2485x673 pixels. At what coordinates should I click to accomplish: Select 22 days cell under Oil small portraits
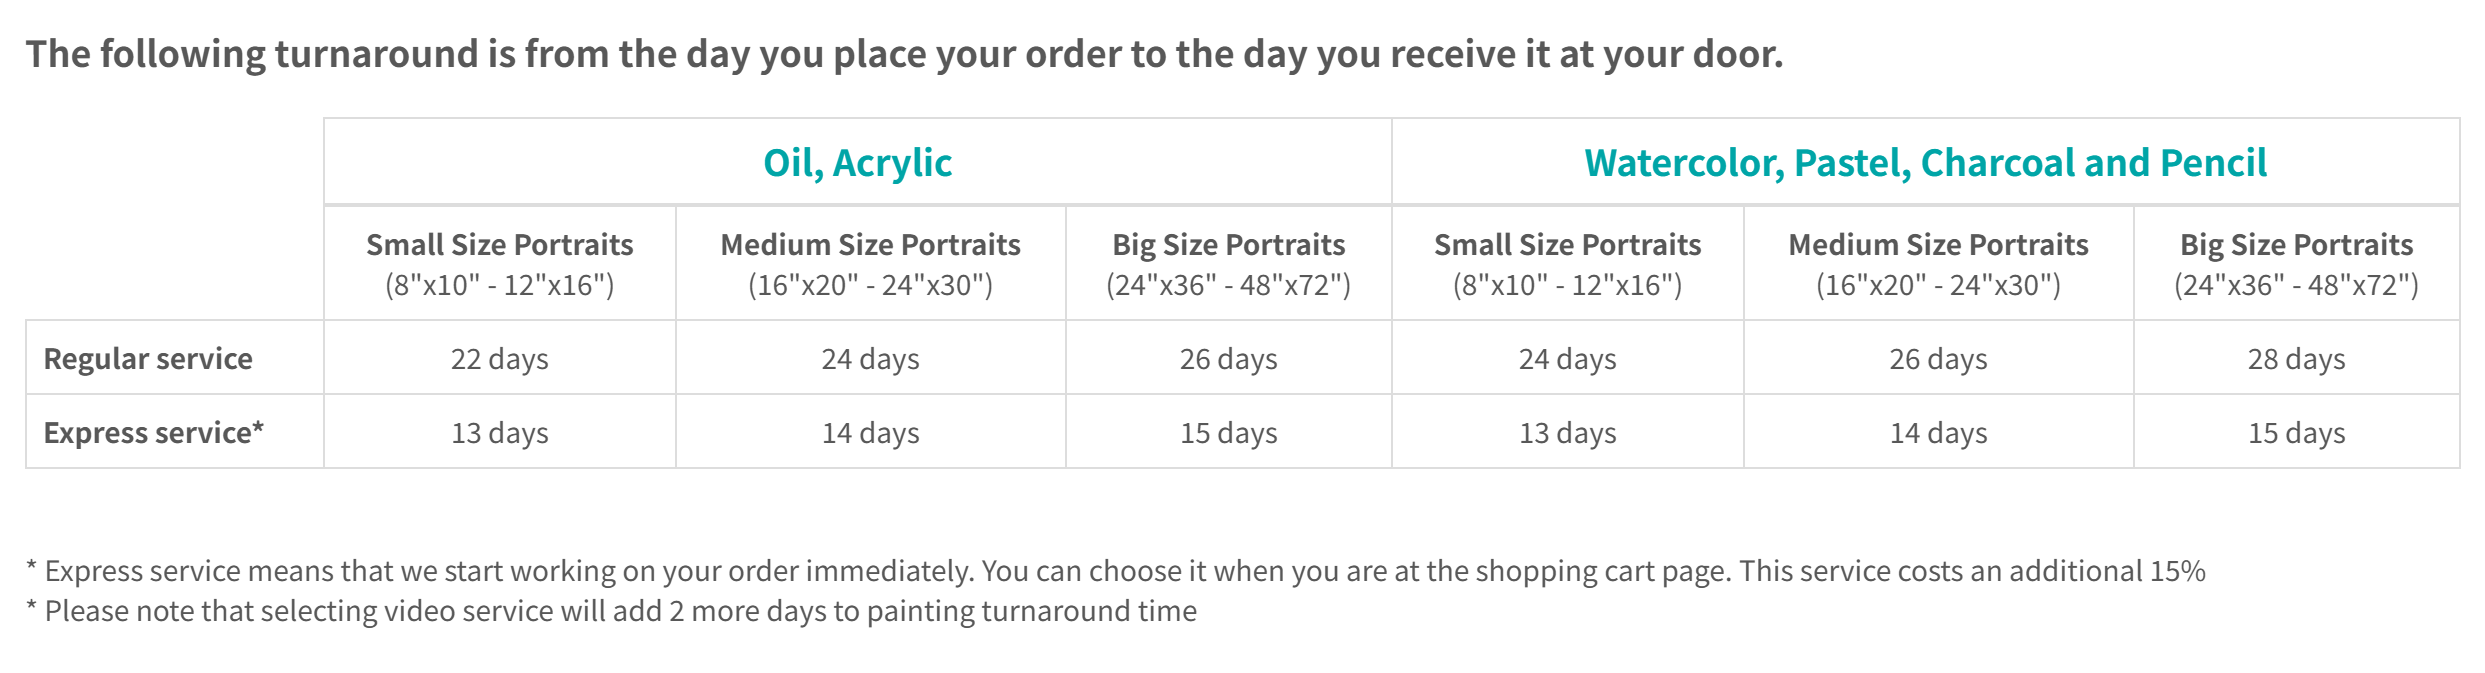click(500, 358)
